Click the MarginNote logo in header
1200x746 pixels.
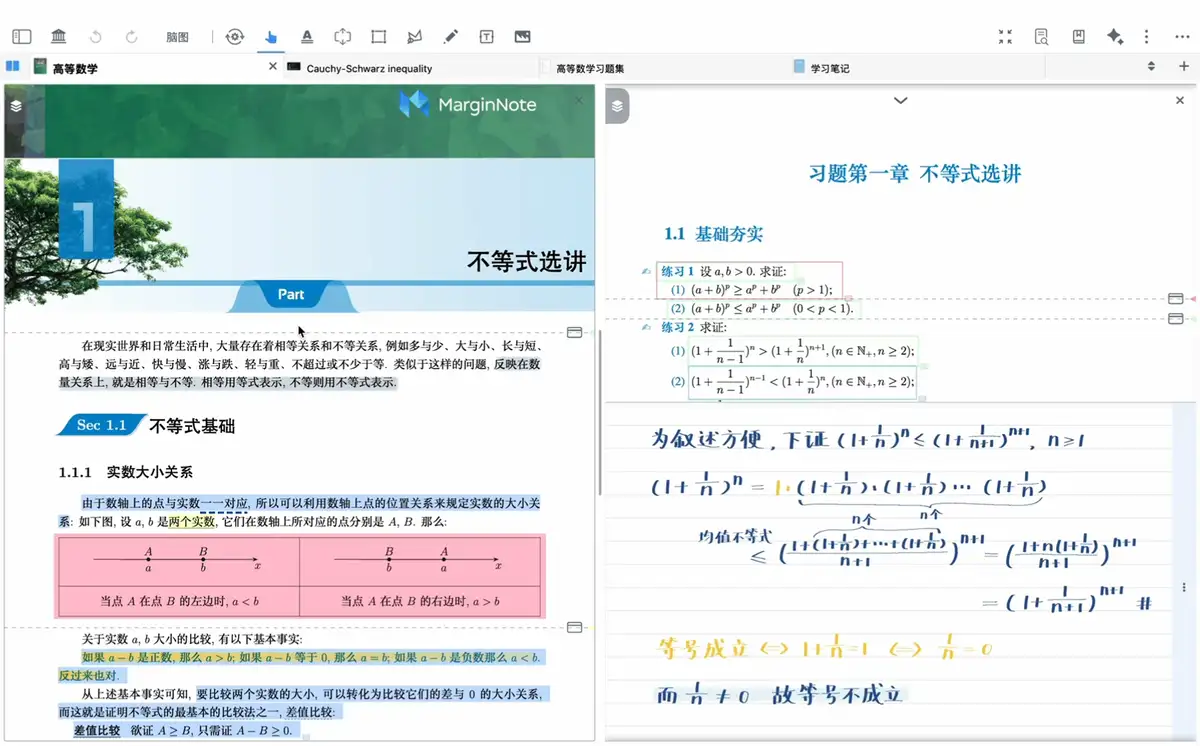click(x=468, y=104)
